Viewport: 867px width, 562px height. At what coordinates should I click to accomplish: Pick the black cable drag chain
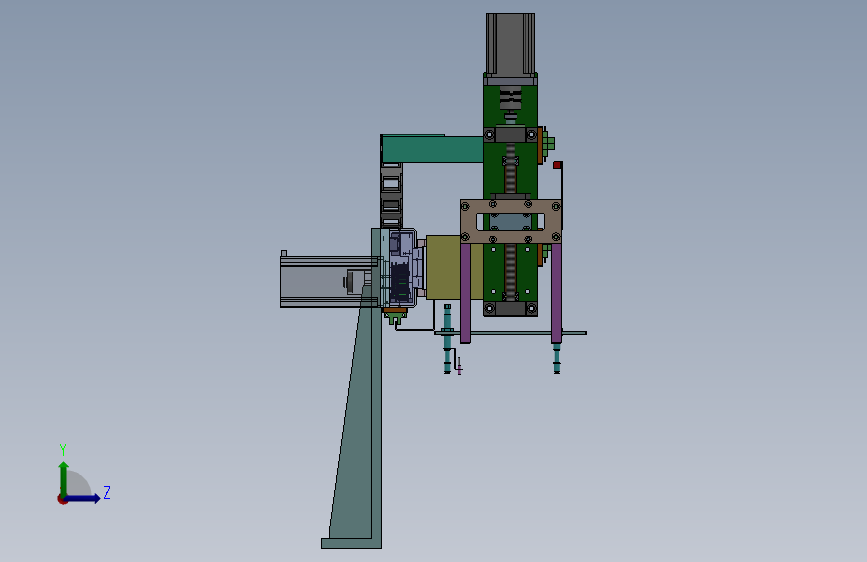[x=391, y=194]
